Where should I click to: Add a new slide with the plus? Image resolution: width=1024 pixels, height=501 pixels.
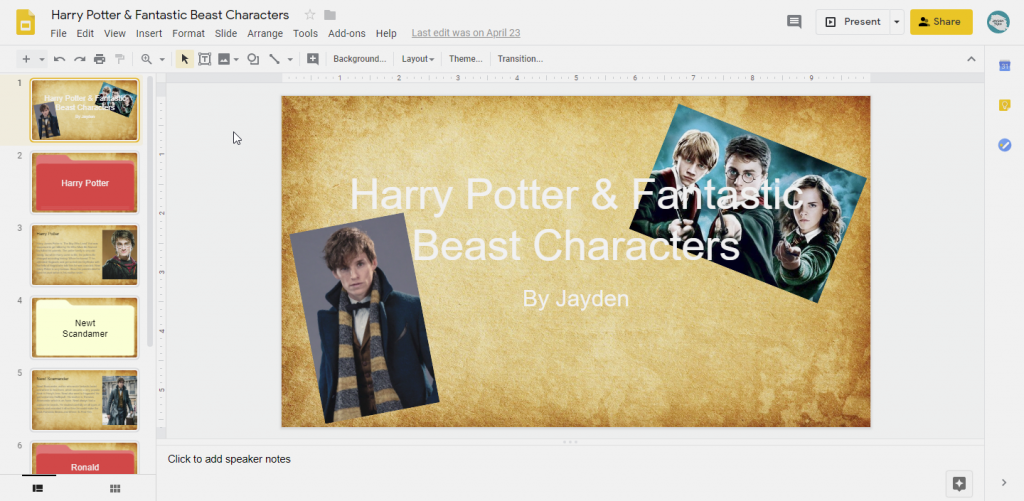click(x=26, y=59)
